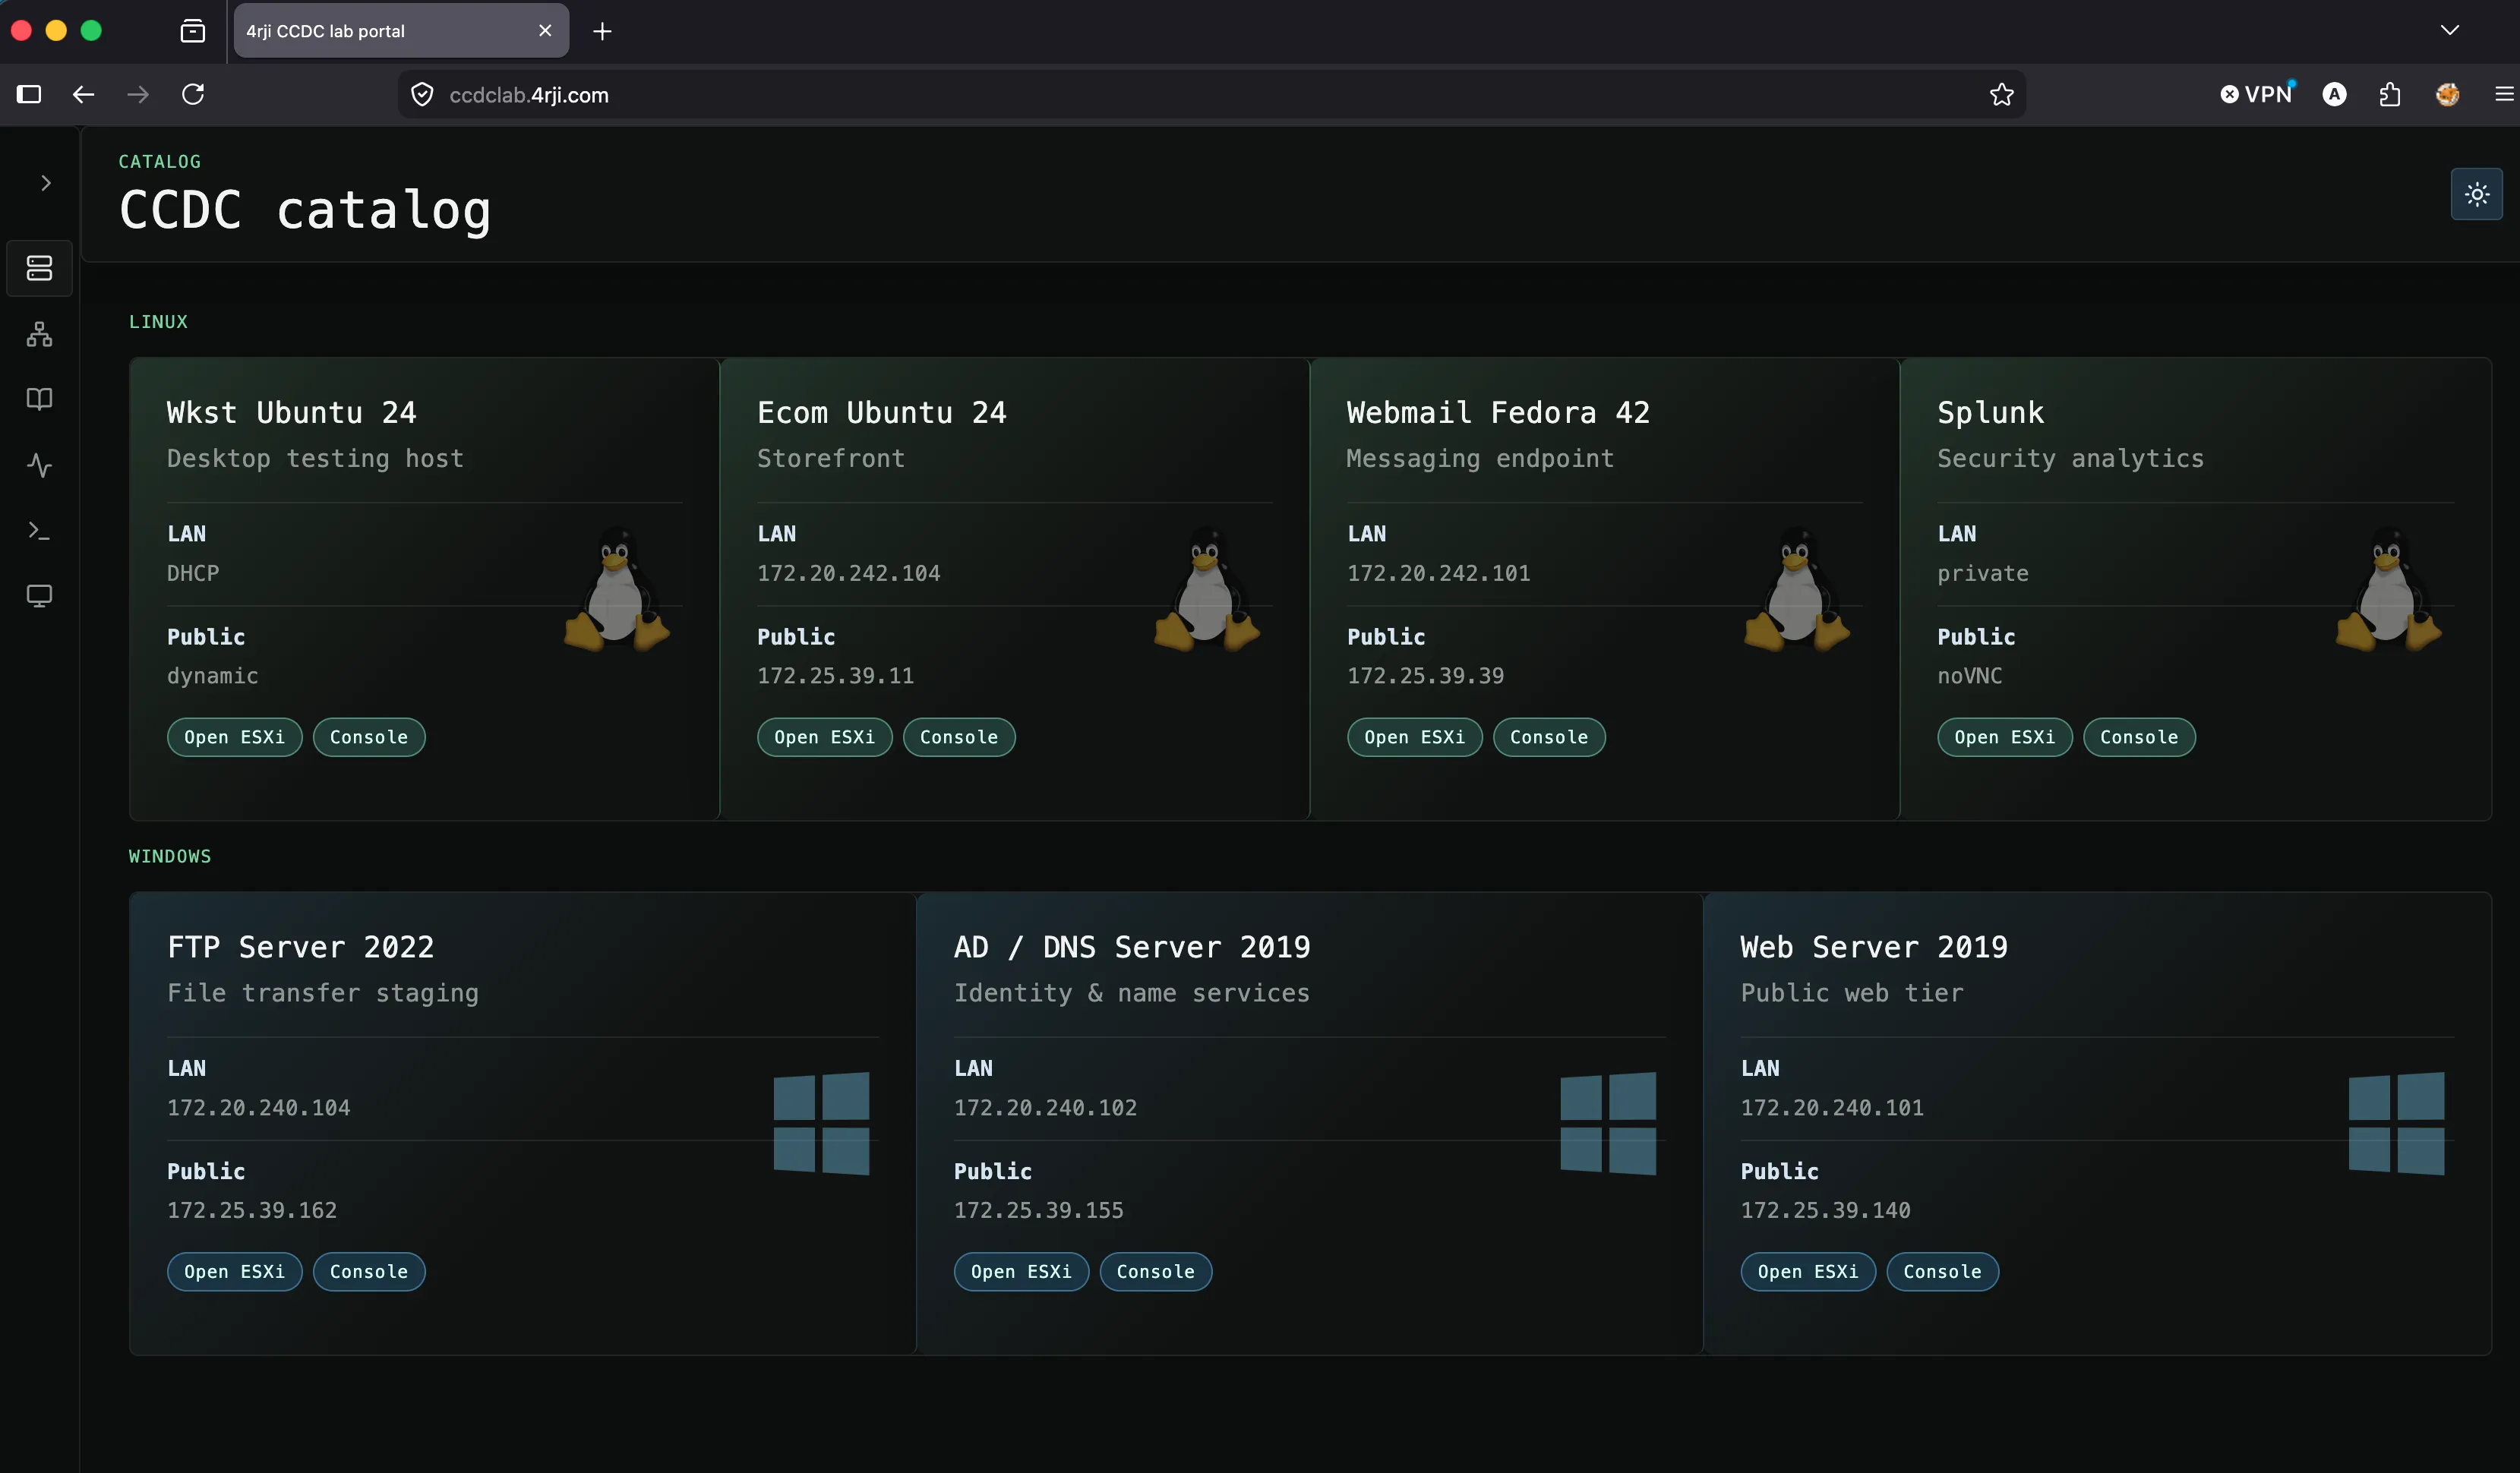
Task: Launch Console for Webmail Fedora 42
Action: [1549, 737]
